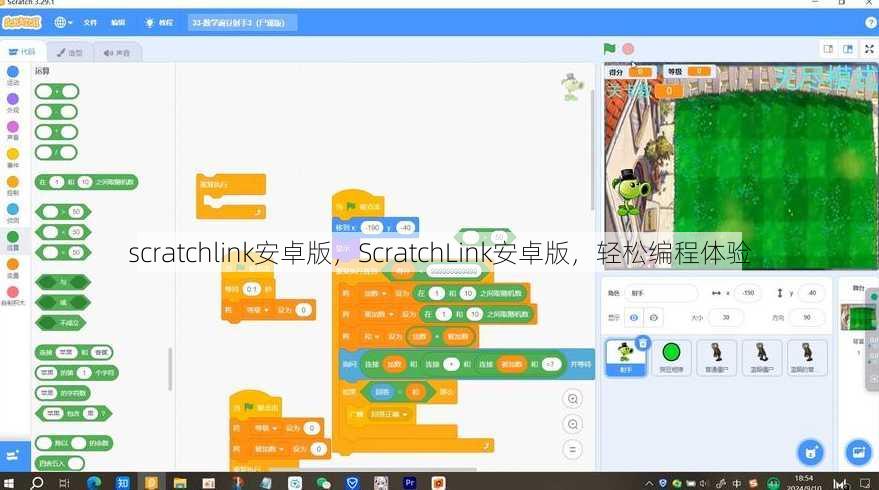Open the 文件 (File) menu
Viewport: 879px width, 490px height.
click(x=90, y=22)
